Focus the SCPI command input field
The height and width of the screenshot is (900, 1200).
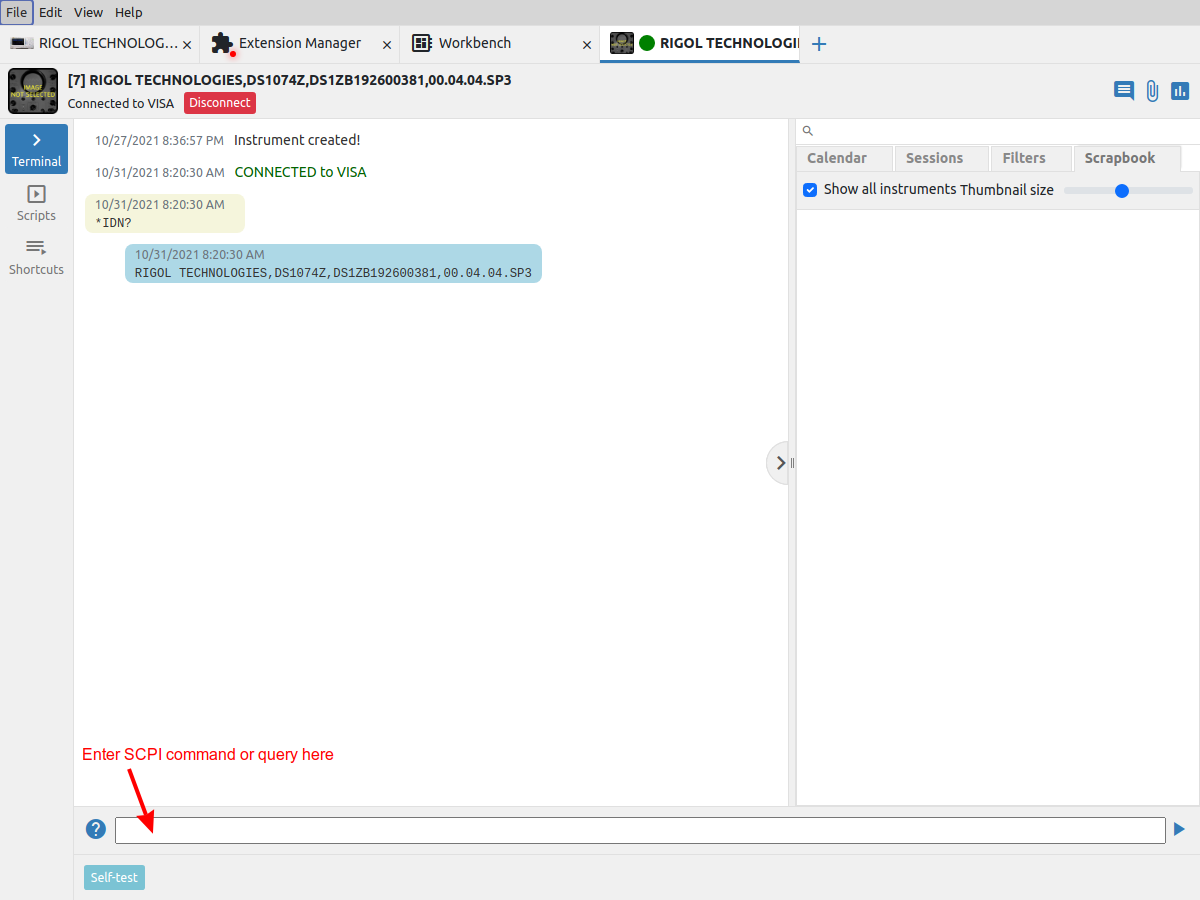pos(640,830)
